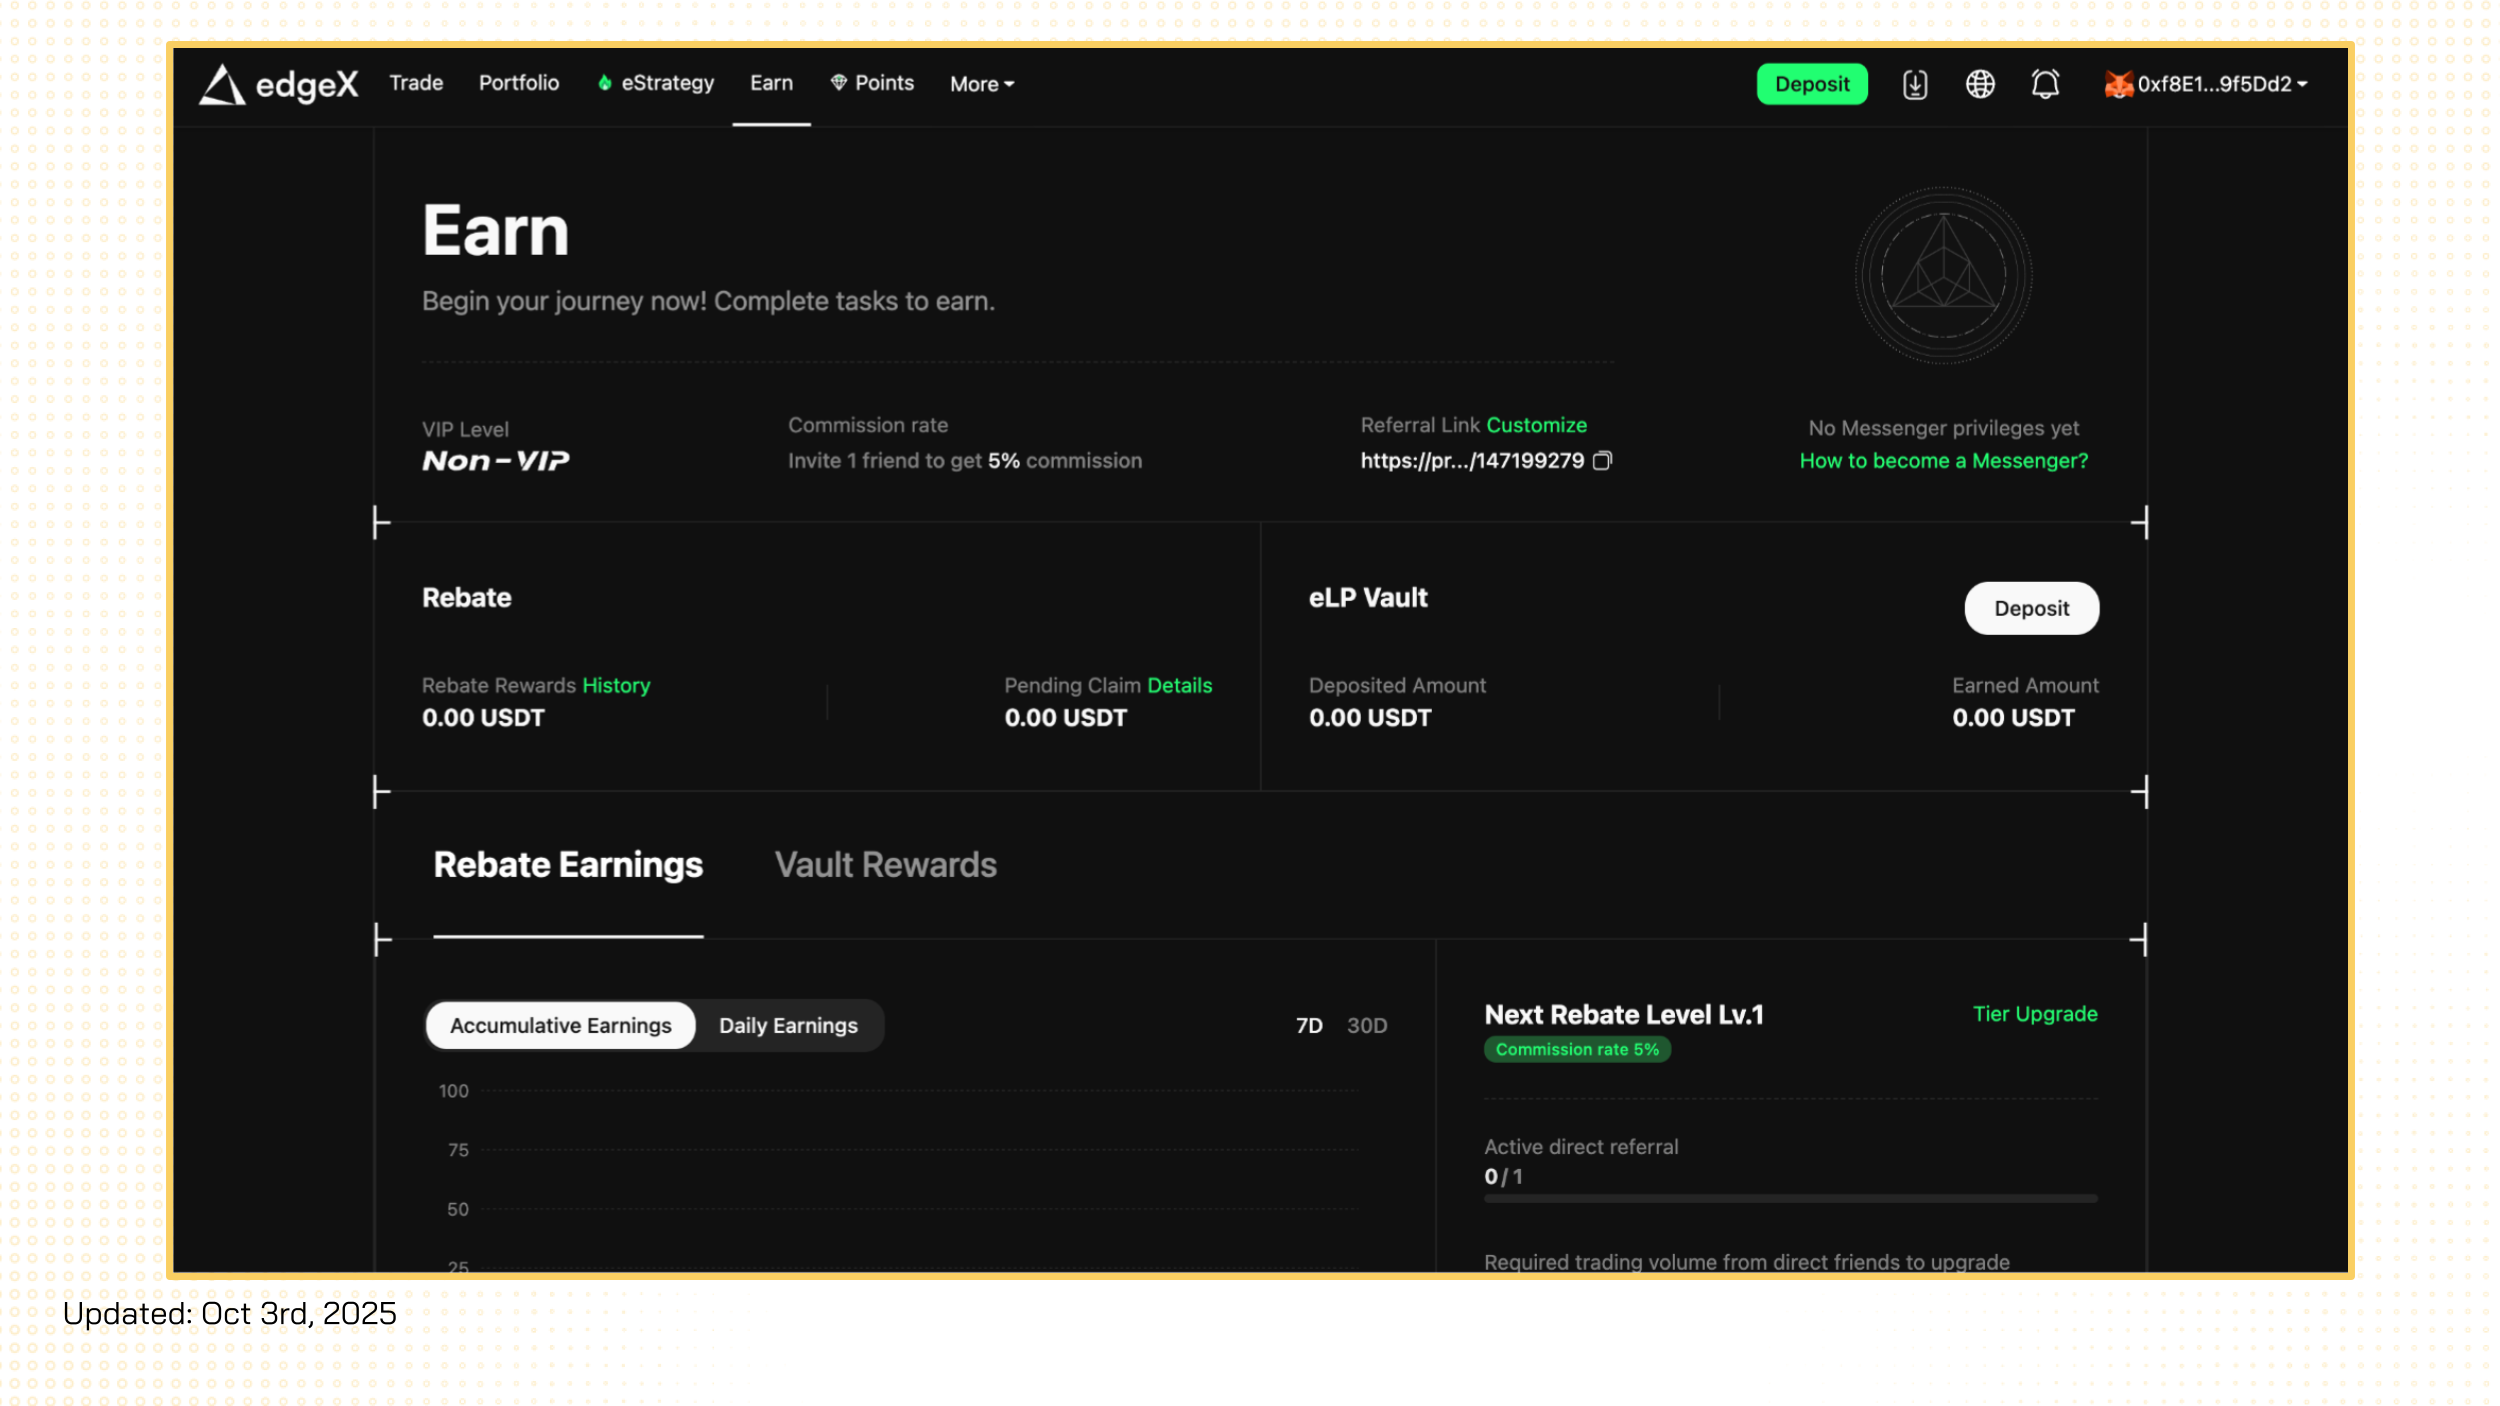This screenshot has width=2500, height=1406.
Task: Click How to become a Messenger link
Action: [x=1943, y=461]
